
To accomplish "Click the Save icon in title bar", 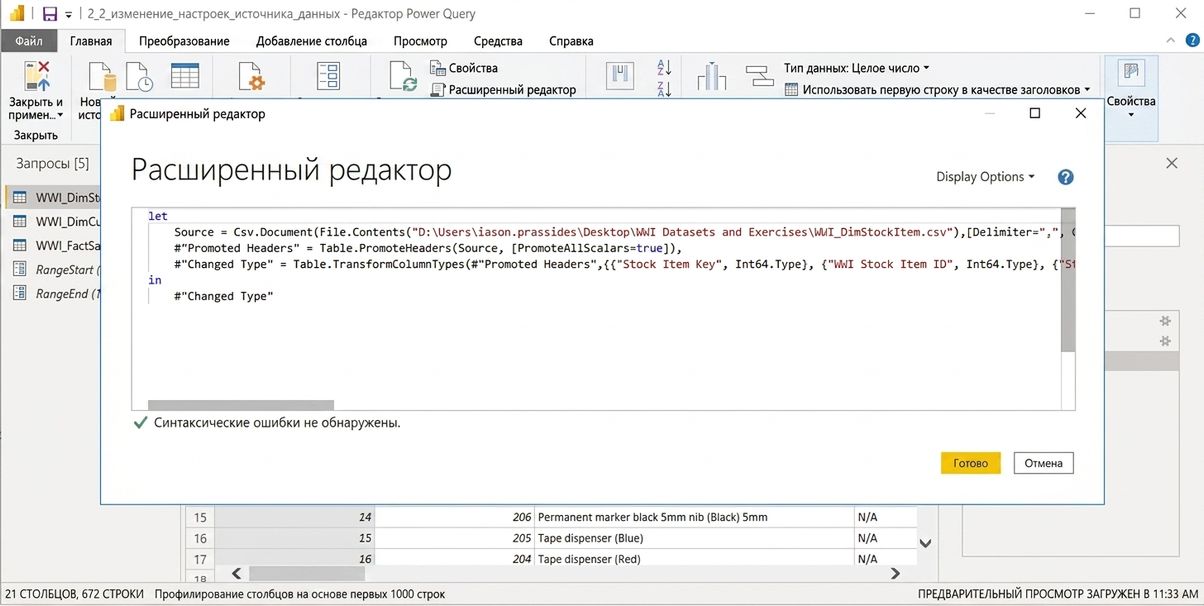I will pos(49,14).
